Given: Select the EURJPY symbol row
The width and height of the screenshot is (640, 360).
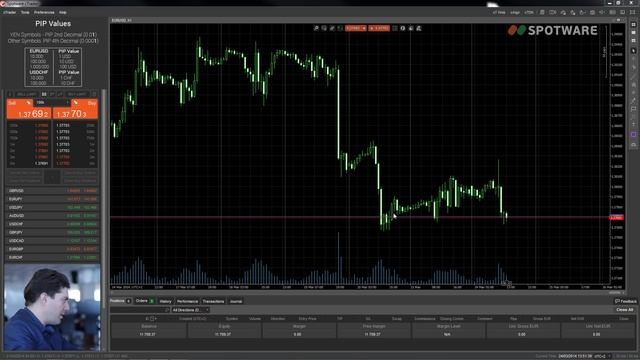Looking at the screenshot, I should (52, 199).
